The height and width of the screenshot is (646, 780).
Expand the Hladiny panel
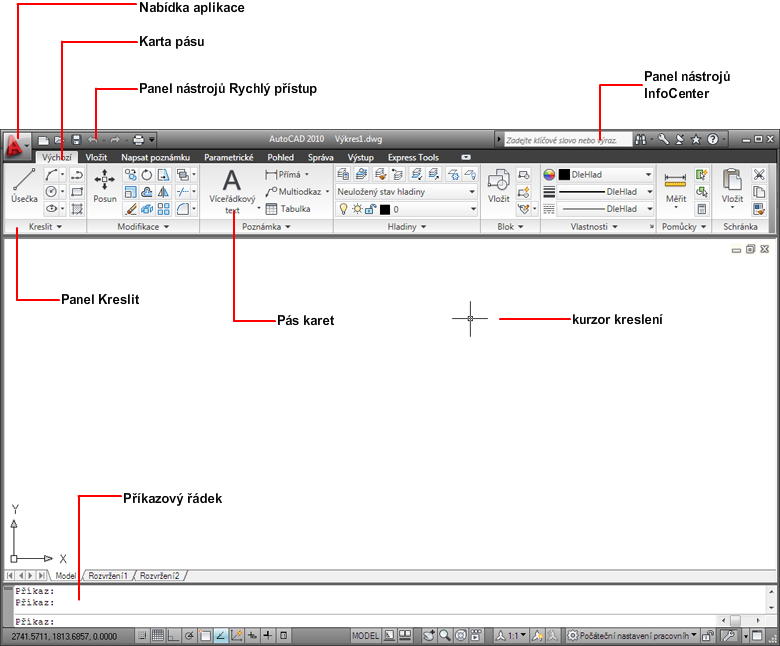coord(407,227)
